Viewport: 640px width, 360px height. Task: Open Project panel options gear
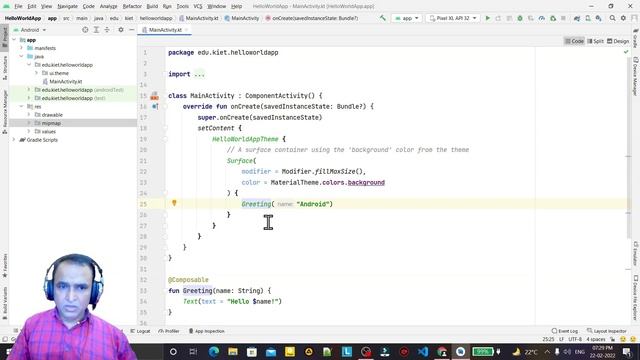pyautogui.click(x=121, y=30)
